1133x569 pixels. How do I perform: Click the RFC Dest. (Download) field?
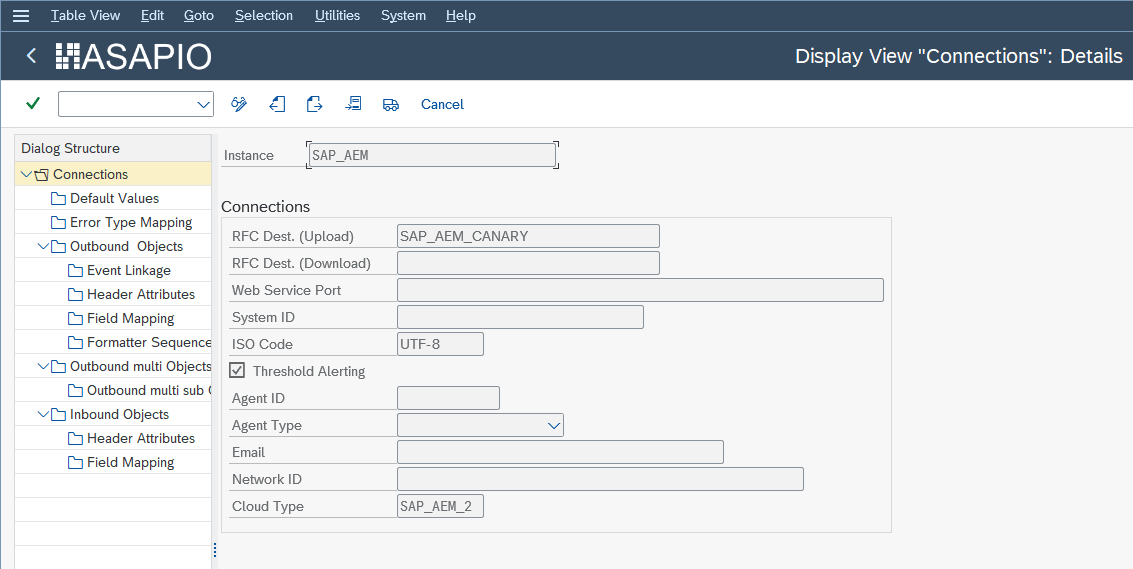[528, 263]
